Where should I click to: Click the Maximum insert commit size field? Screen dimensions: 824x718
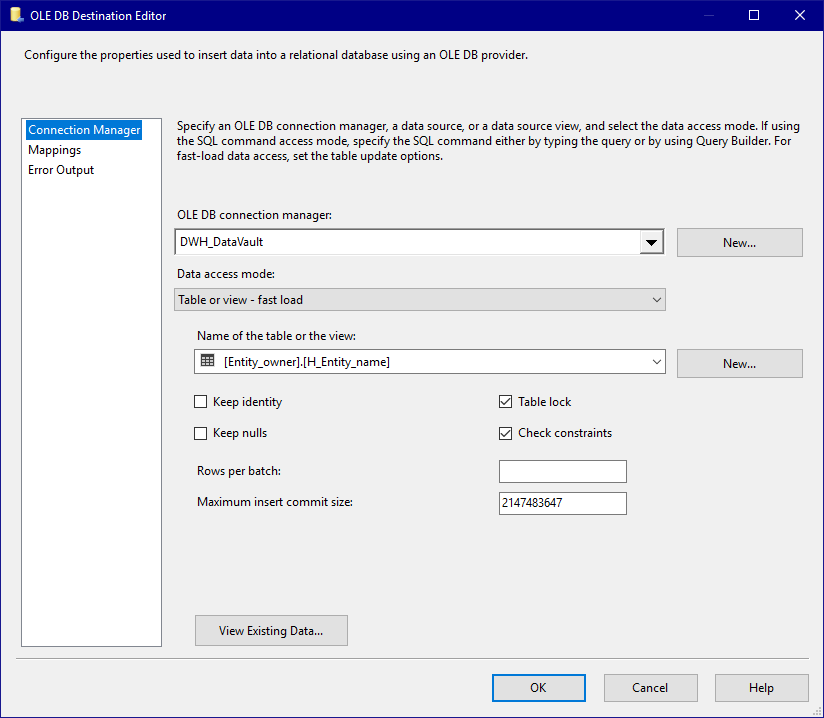point(563,503)
